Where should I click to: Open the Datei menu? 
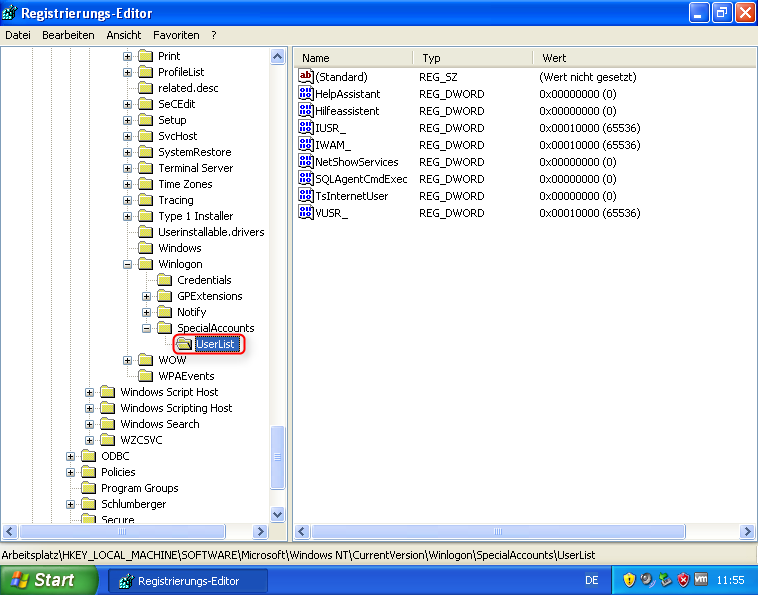click(18, 35)
